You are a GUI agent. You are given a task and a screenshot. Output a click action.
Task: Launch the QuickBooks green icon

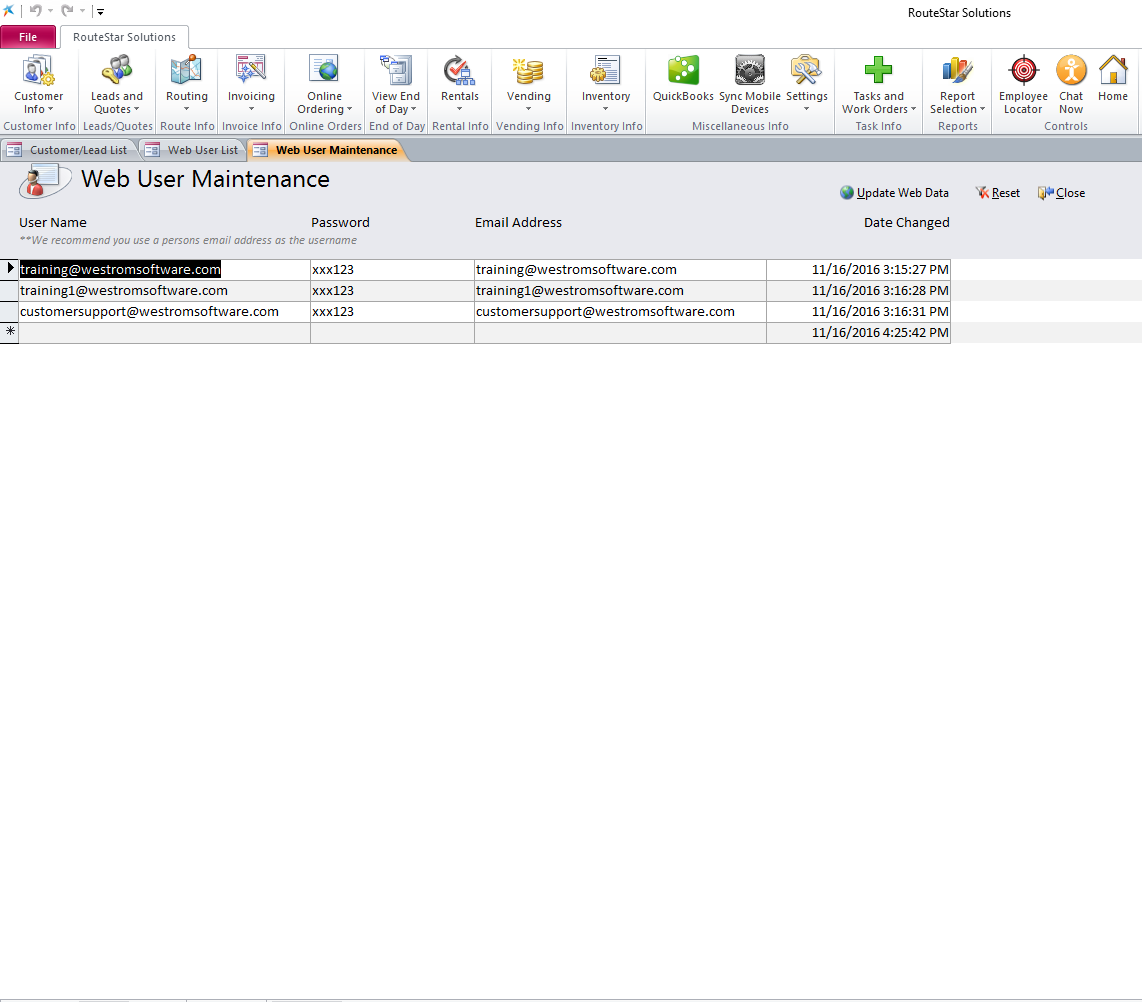click(683, 71)
